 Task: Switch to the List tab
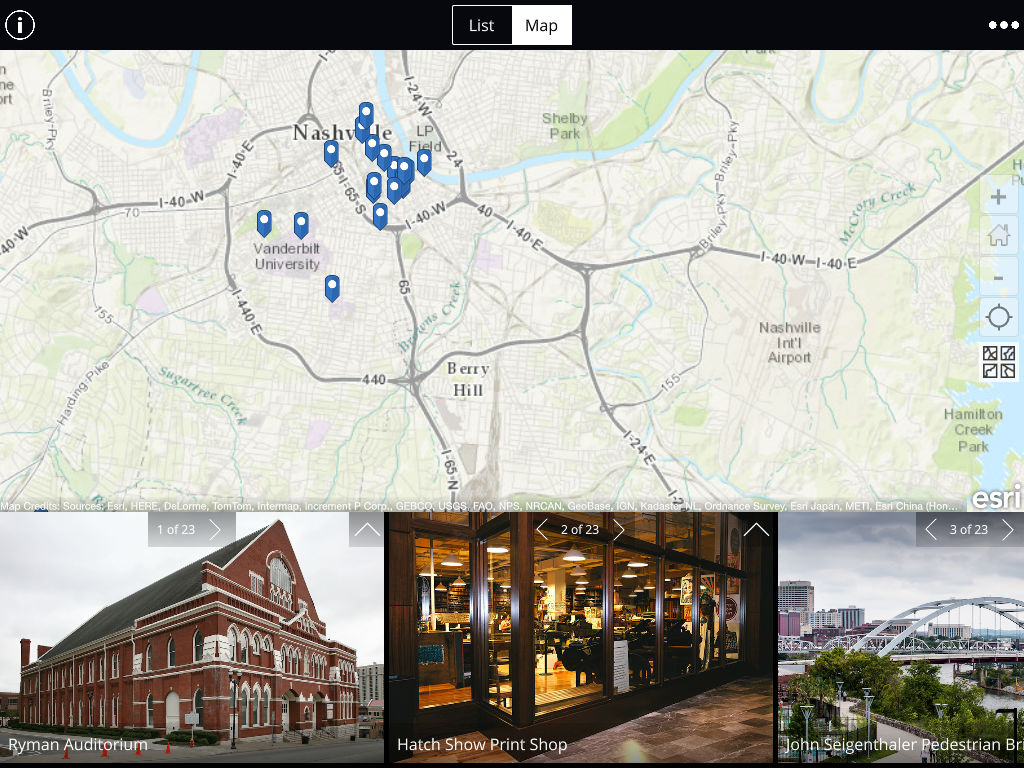tap(481, 25)
